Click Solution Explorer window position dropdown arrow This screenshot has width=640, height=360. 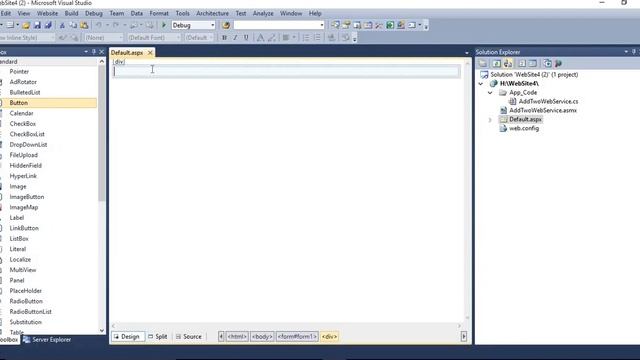tap(626, 52)
